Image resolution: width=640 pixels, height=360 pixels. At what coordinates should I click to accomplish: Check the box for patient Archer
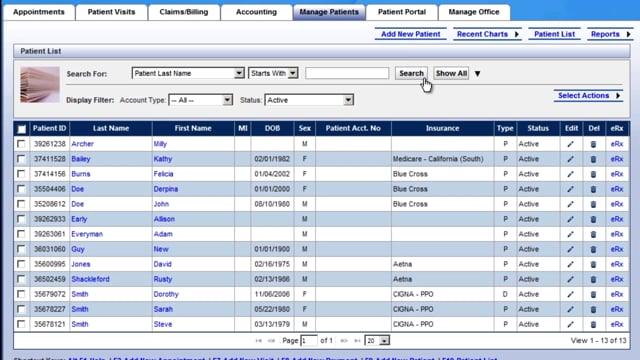pos(21,144)
